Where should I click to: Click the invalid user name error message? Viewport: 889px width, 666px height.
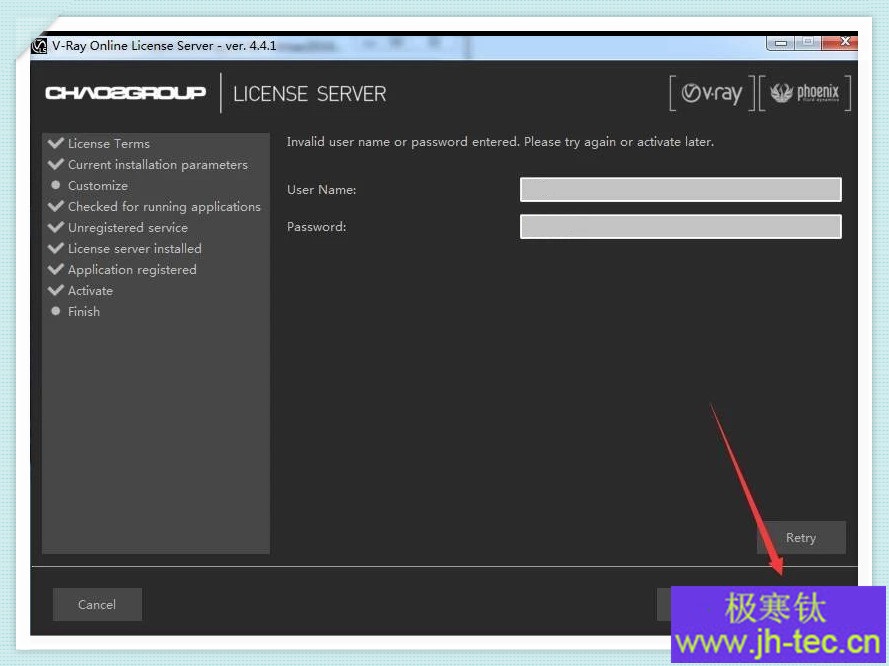pos(500,142)
